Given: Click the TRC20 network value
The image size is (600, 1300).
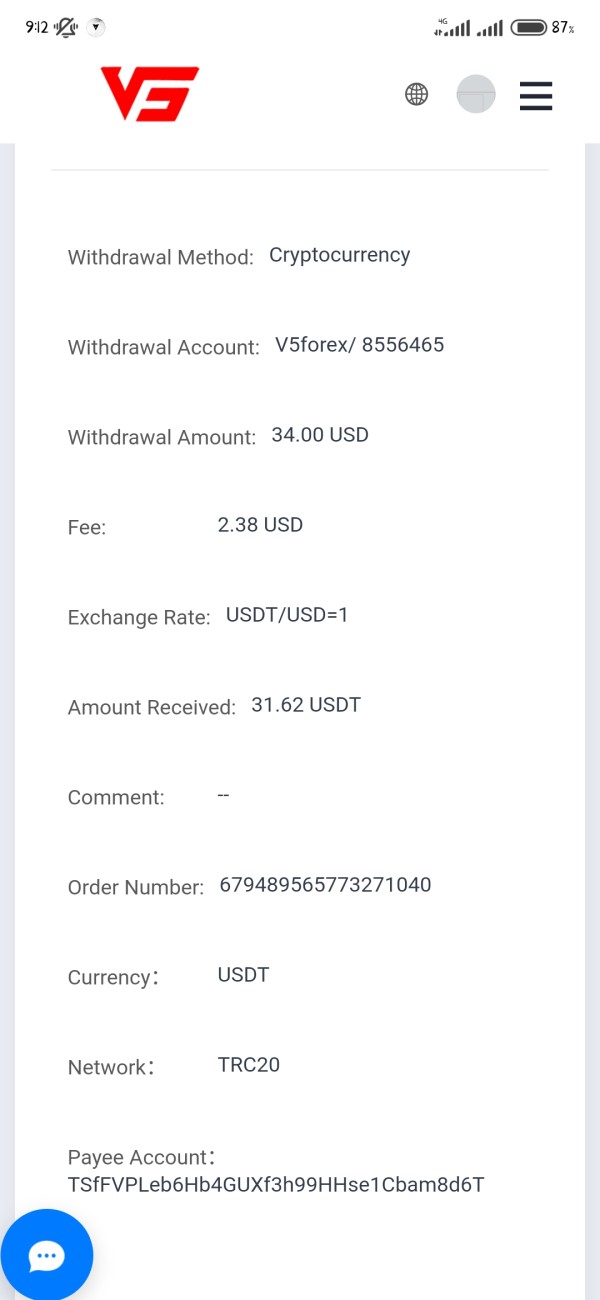Looking at the screenshot, I should tap(249, 1065).
